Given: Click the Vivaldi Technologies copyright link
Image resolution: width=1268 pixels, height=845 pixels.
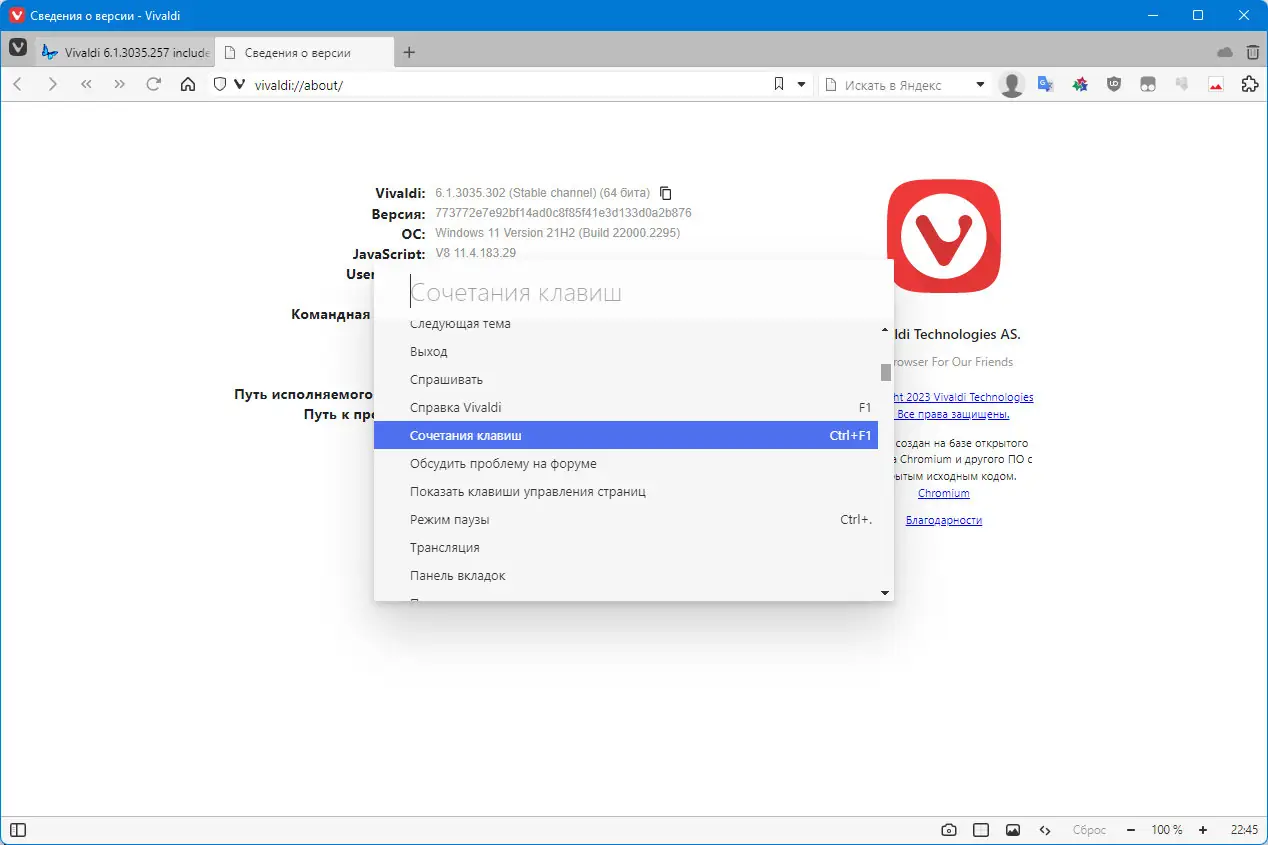Looking at the screenshot, I should tap(963, 397).
